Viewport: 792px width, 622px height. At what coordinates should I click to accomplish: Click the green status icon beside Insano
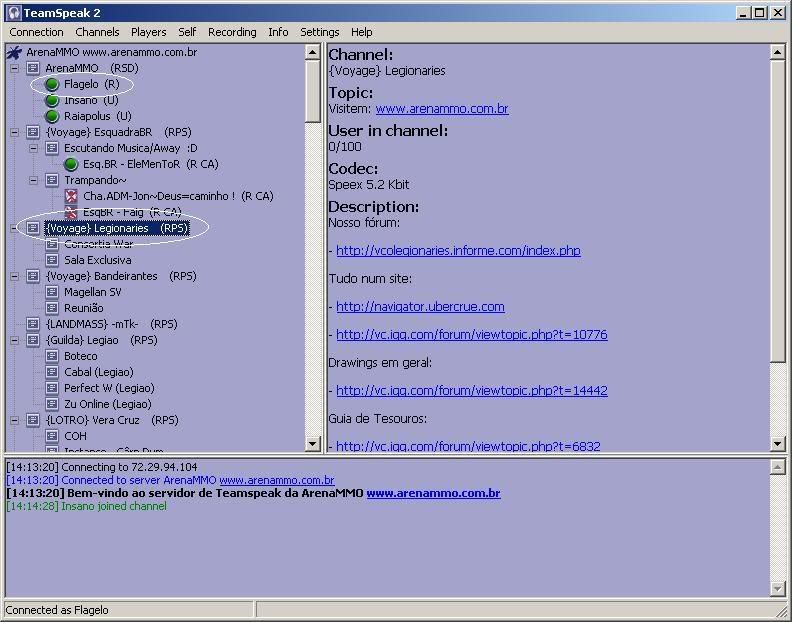point(52,101)
